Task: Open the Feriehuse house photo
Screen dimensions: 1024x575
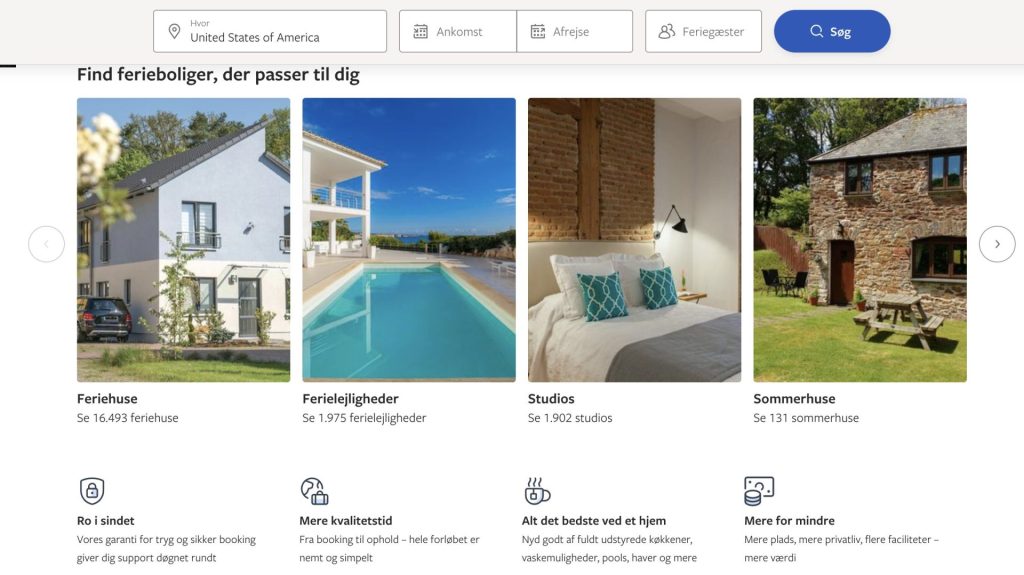Action: pyautogui.click(x=184, y=240)
